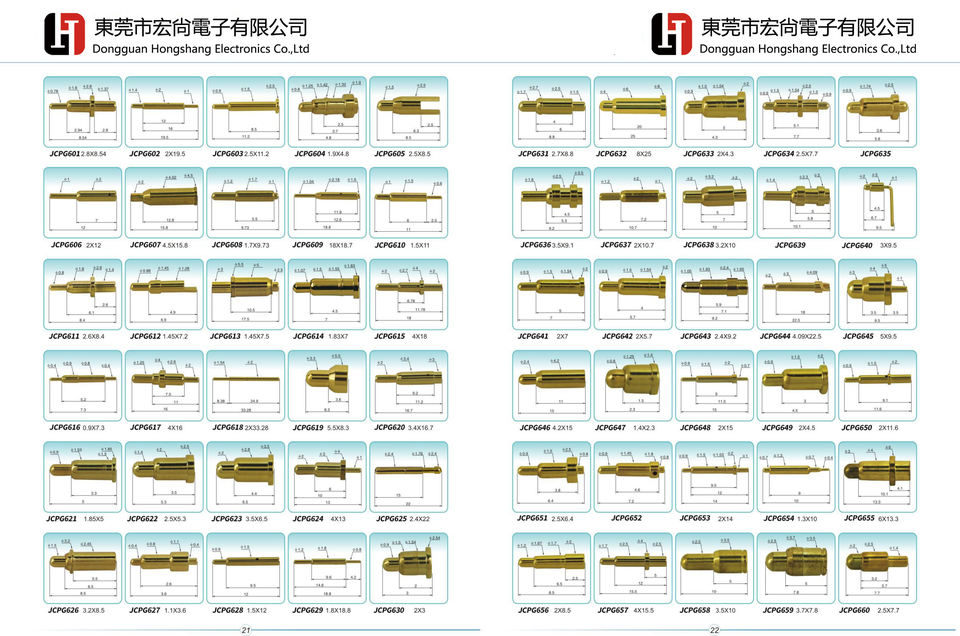
Task: Click the JCPG629 pin picture
Action: coord(327,568)
